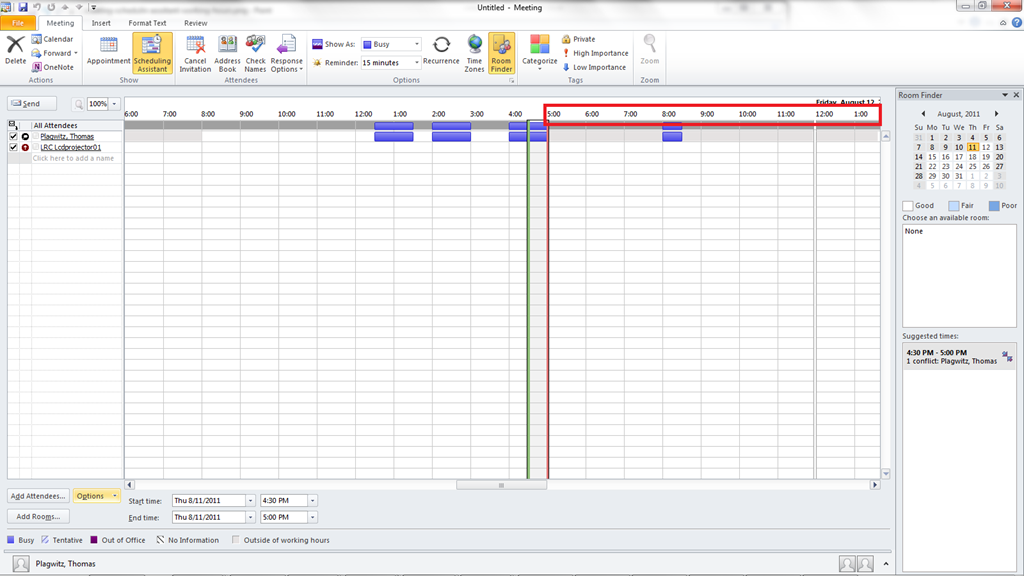
Task: Uncheck the LRC.Lcdprojector01 attendee checkbox
Action: click(x=13, y=147)
